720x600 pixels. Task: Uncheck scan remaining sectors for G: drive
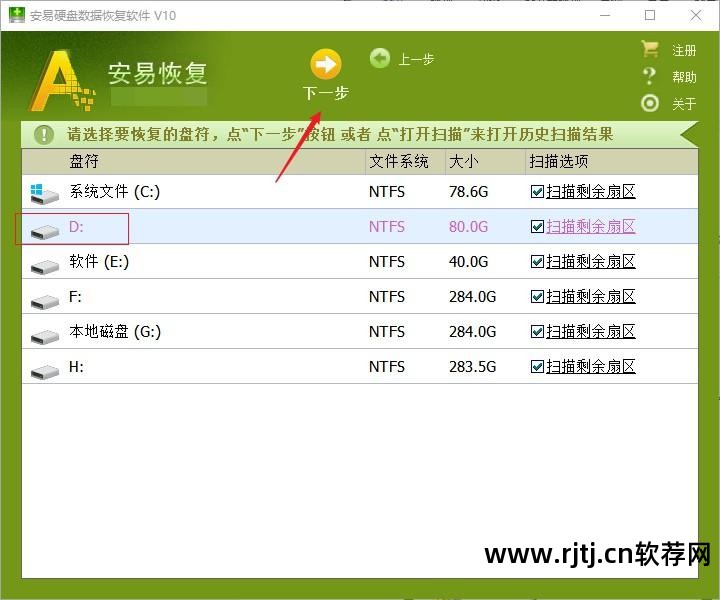click(537, 331)
